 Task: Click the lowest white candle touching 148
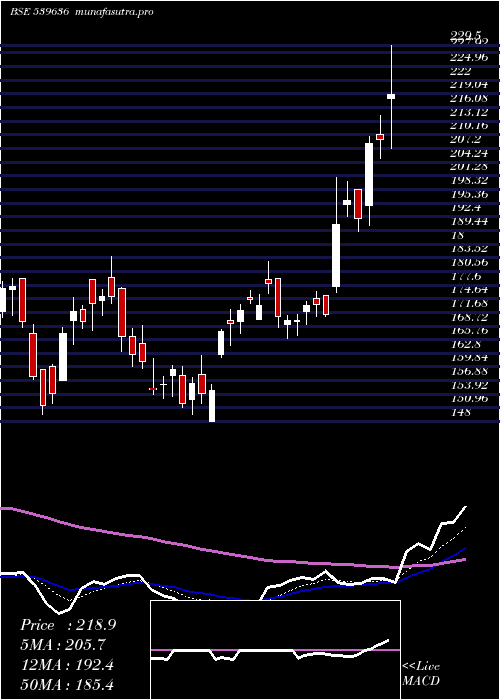pyautogui.click(x=212, y=406)
